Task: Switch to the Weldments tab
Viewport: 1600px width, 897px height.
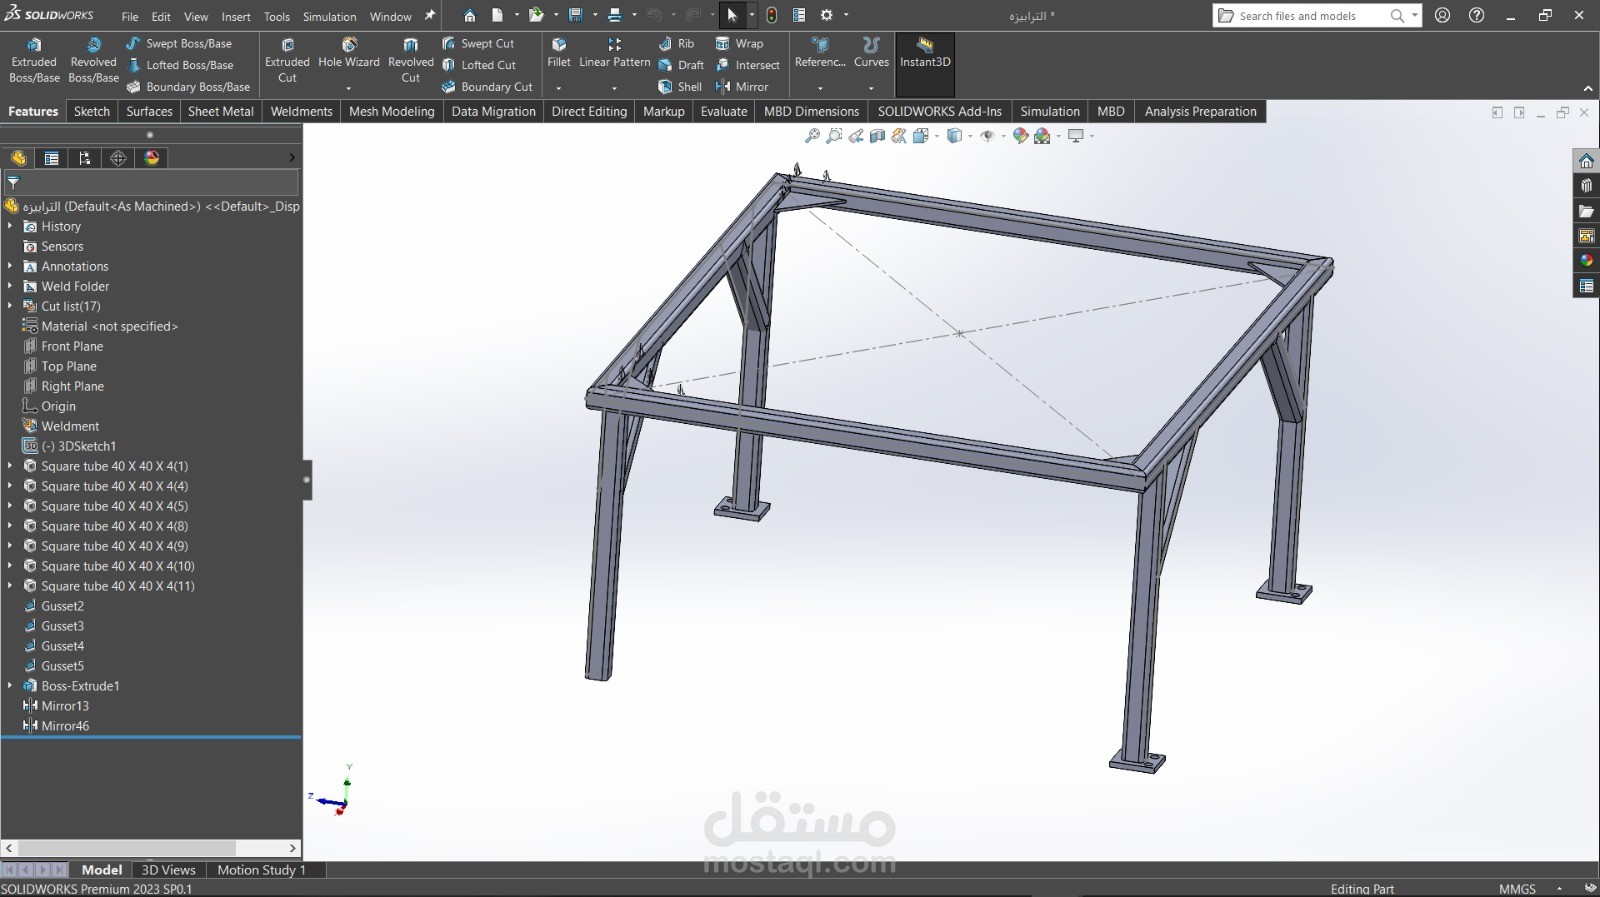Action: click(x=301, y=111)
